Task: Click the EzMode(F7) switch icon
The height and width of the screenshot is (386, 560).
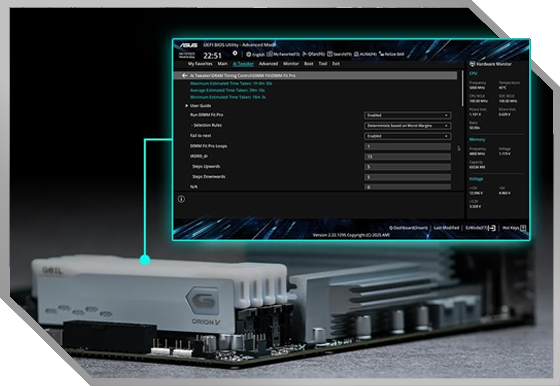Action: [x=492, y=228]
